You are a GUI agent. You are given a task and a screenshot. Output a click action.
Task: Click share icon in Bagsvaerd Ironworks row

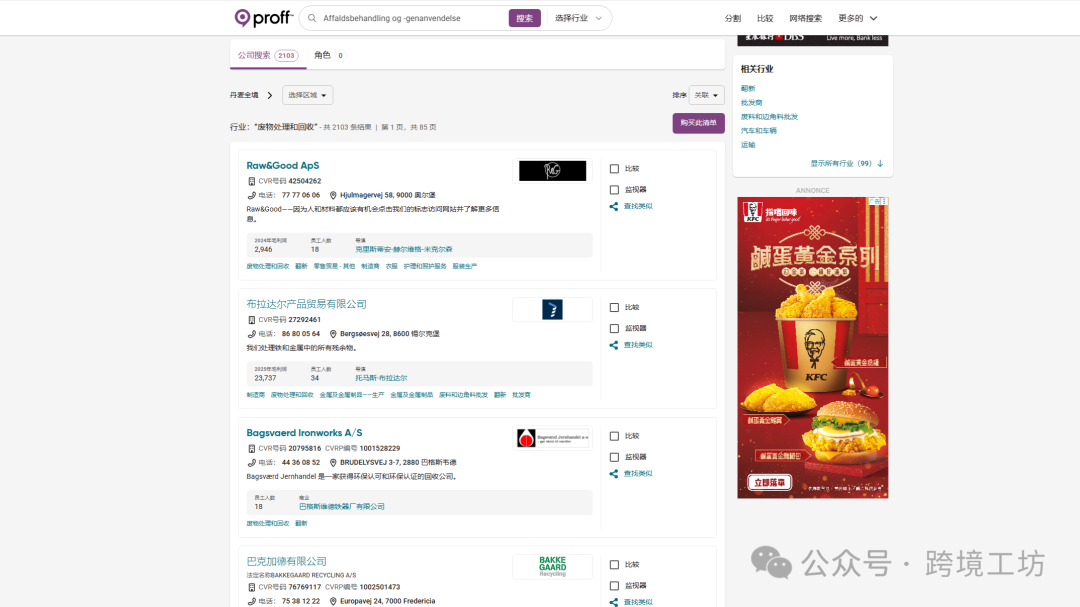613,473
